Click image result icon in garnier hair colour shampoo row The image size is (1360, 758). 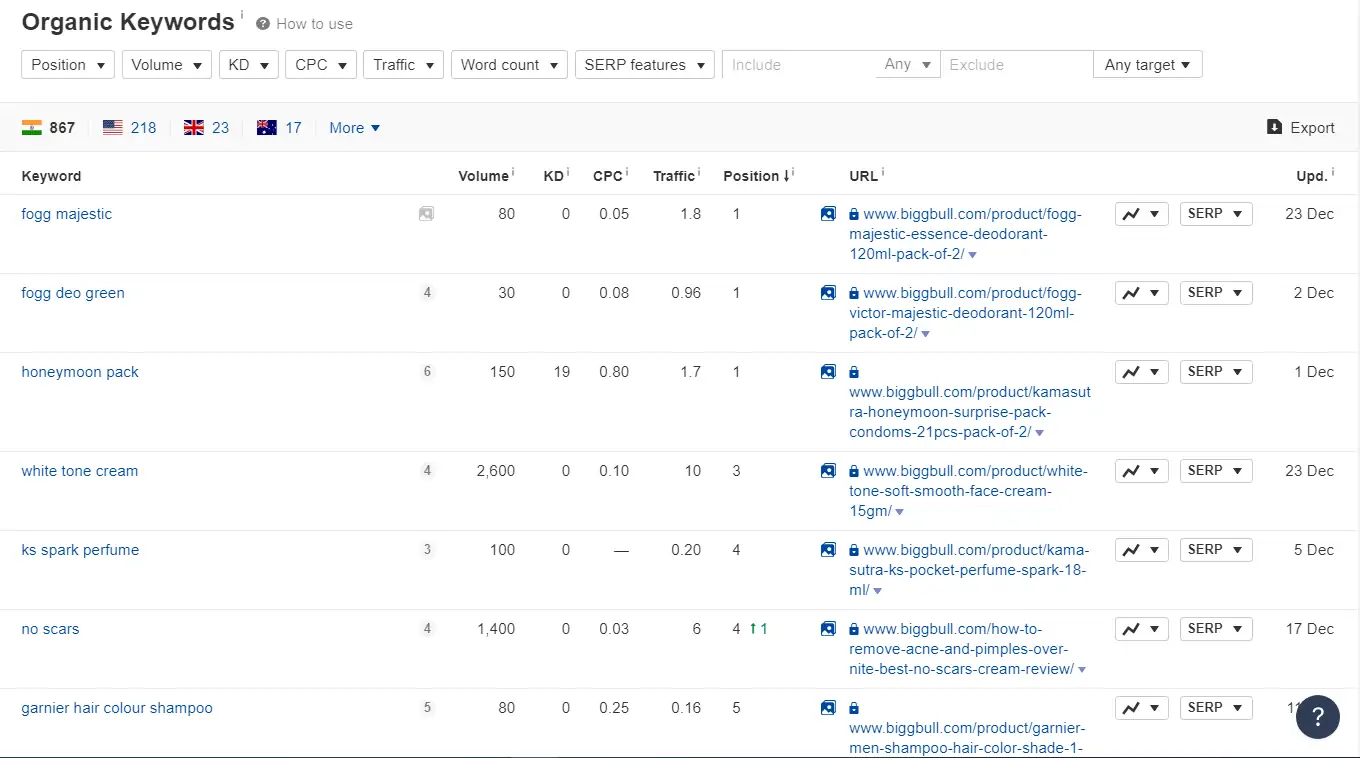[828, 708]
